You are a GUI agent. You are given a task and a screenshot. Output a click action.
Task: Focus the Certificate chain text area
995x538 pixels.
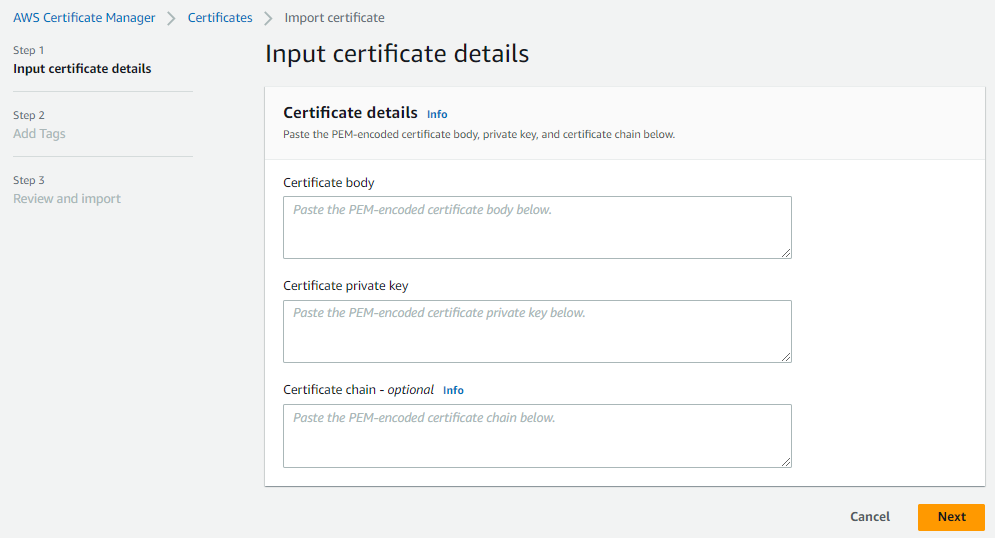(x=537, y=436)
